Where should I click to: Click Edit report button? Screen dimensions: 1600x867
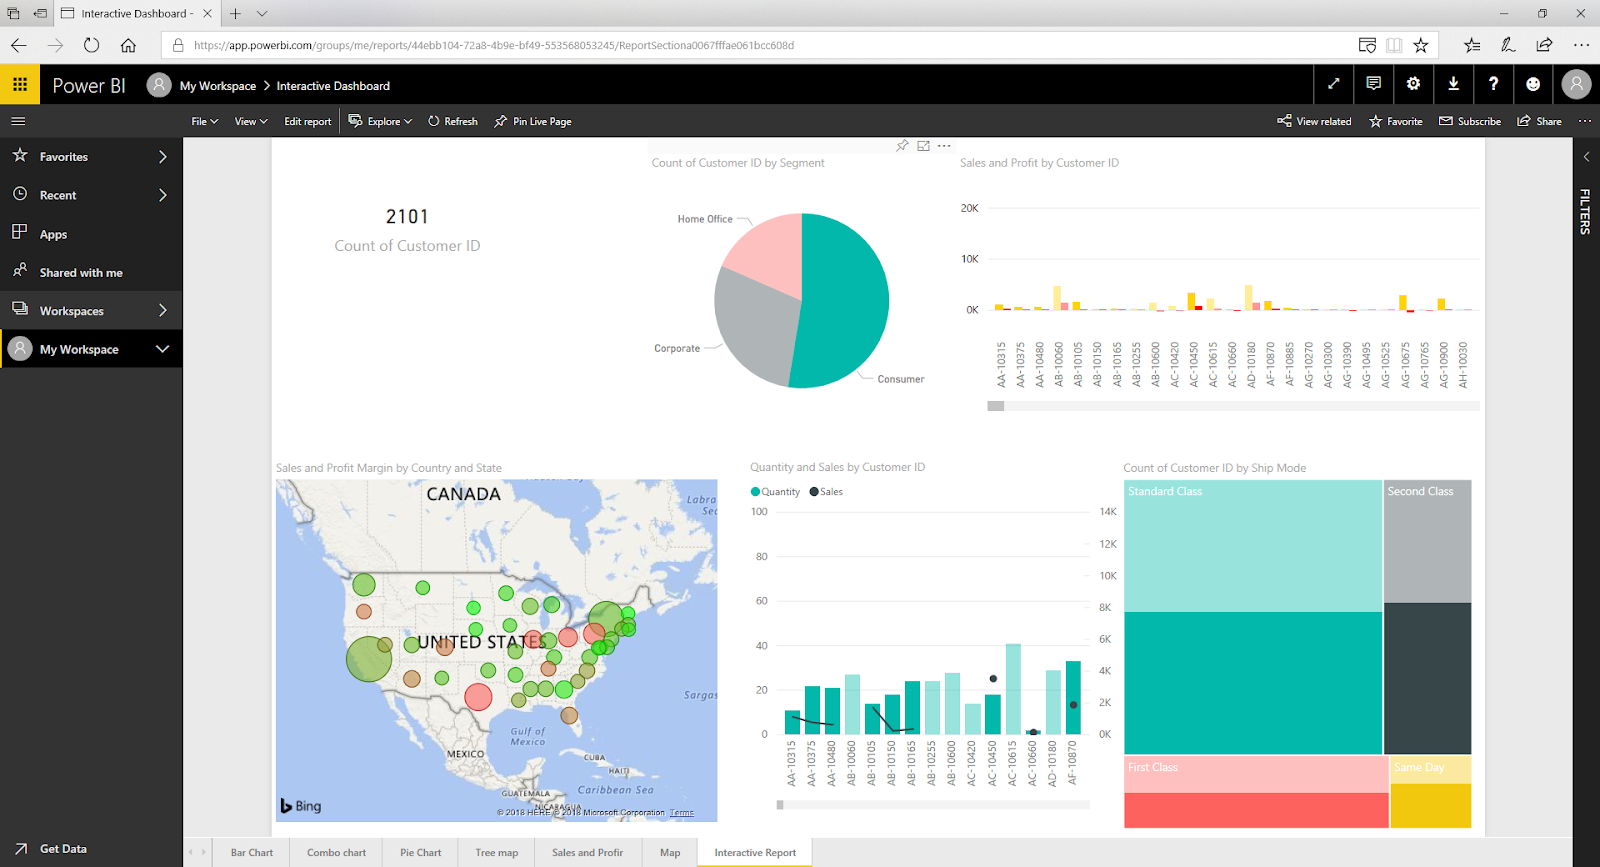pos(308,121)
